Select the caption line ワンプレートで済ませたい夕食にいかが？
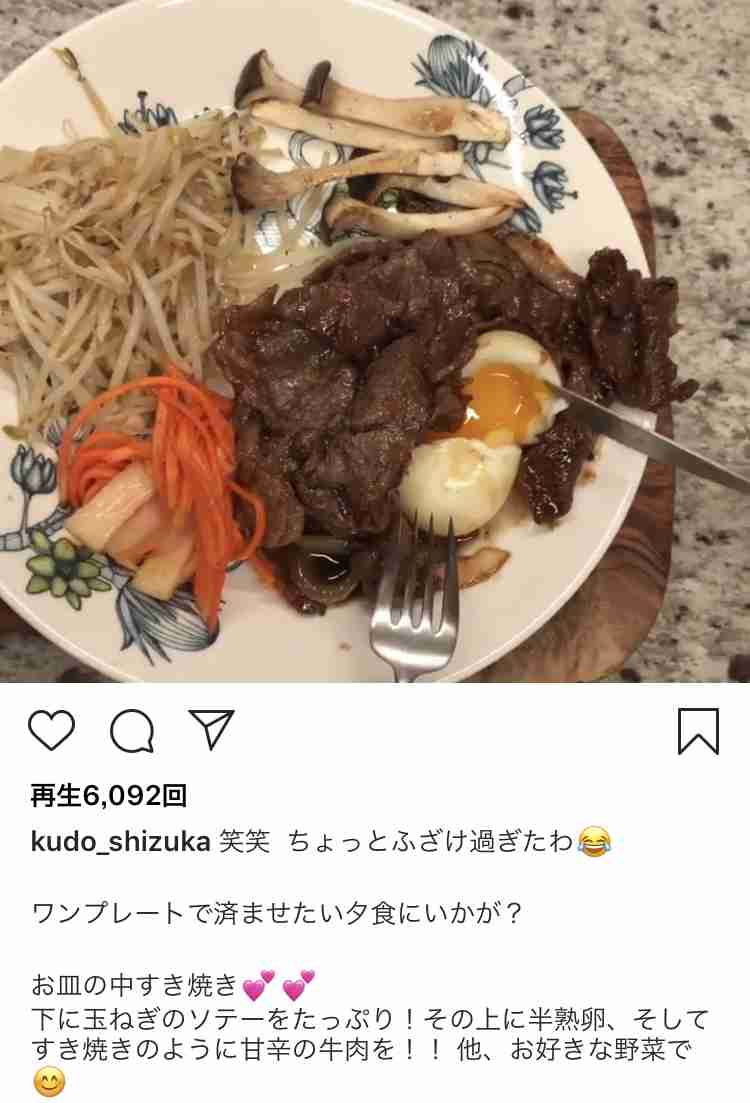 pos(278,913)
